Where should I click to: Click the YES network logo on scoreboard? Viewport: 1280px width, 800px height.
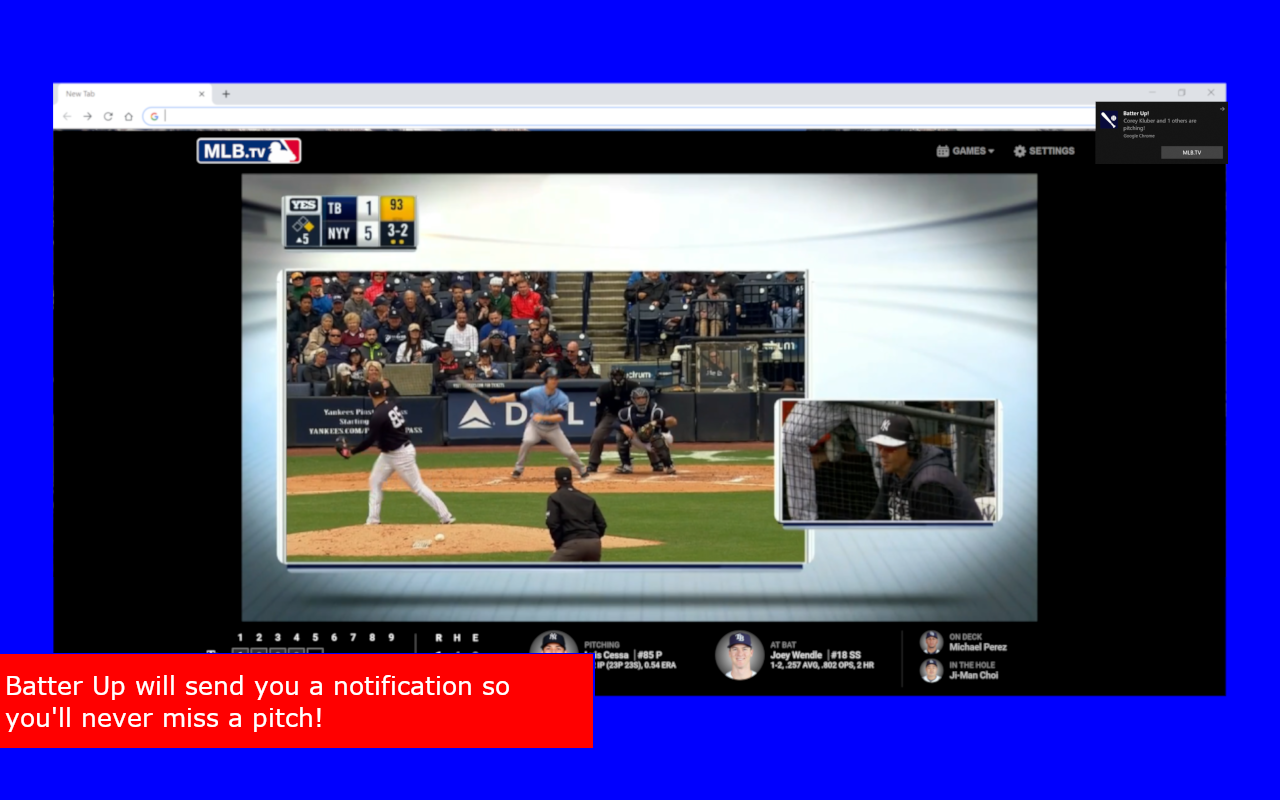pyautogui.click(x=303, y=205)
